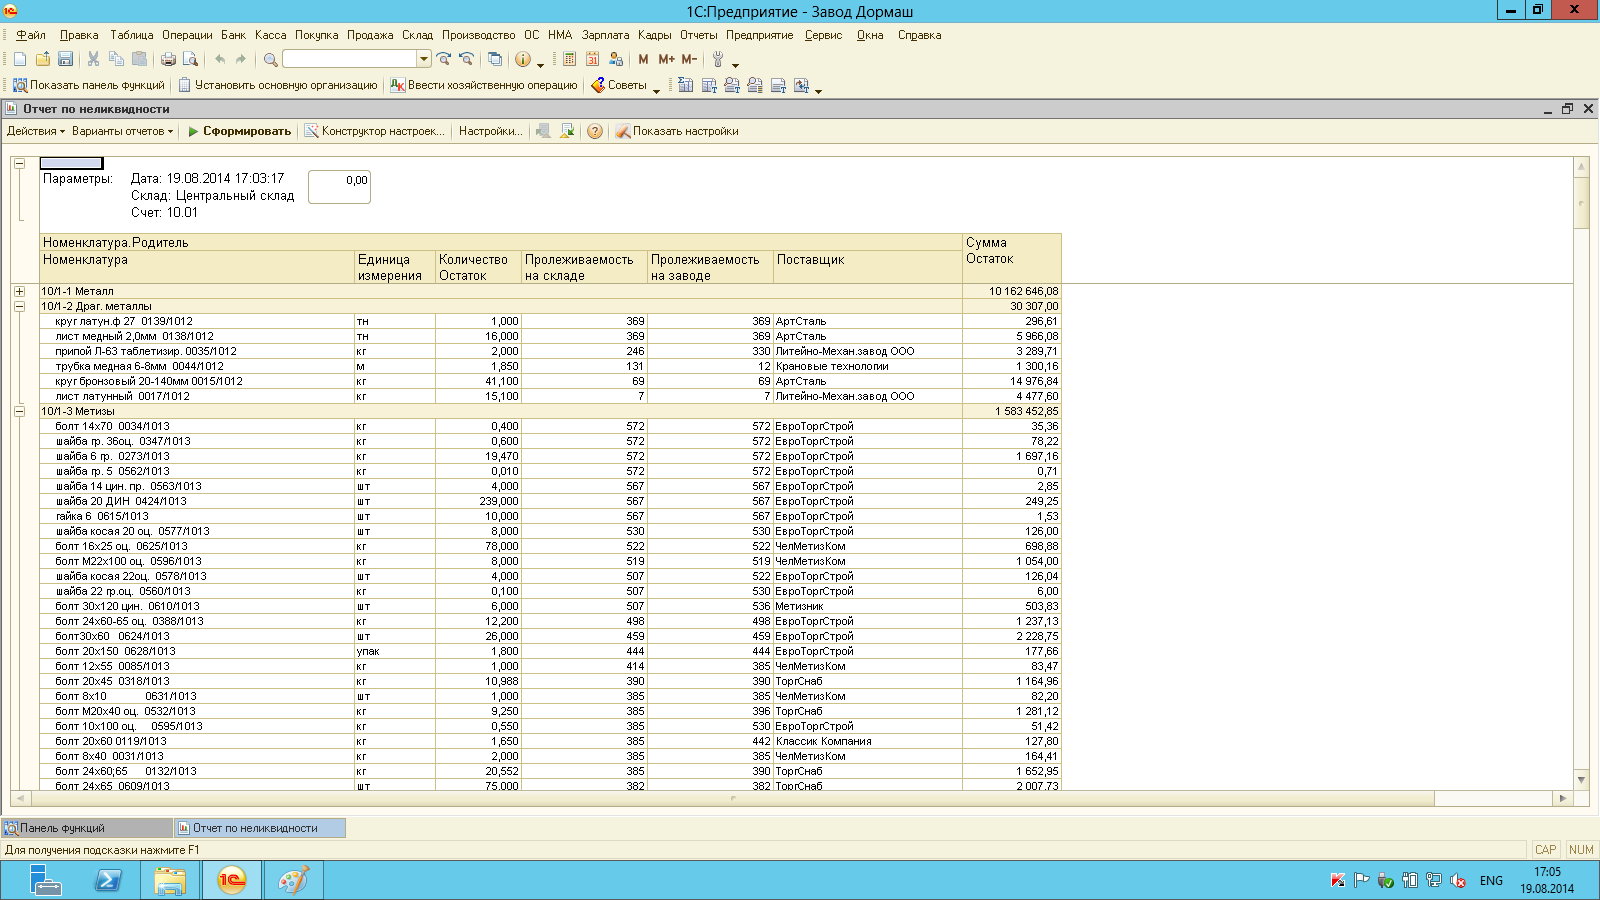This screenshot has height=900, width=1600.
Task: Click the M+ memory add button
Action: click(x=666, y=60)
